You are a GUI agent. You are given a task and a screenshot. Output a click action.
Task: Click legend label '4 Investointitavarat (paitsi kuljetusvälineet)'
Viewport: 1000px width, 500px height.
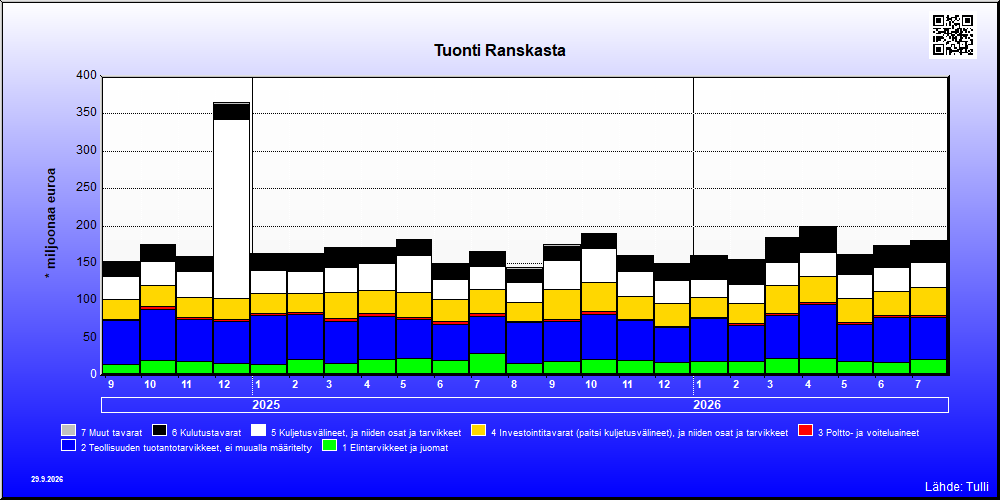coord(640,433)
